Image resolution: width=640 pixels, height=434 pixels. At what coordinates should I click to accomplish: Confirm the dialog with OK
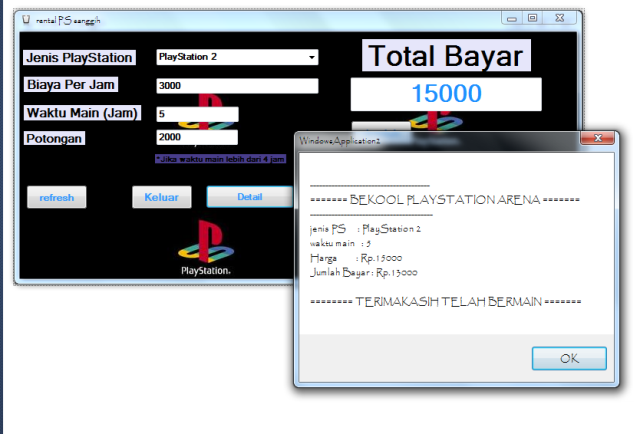(x=569, y=358)
